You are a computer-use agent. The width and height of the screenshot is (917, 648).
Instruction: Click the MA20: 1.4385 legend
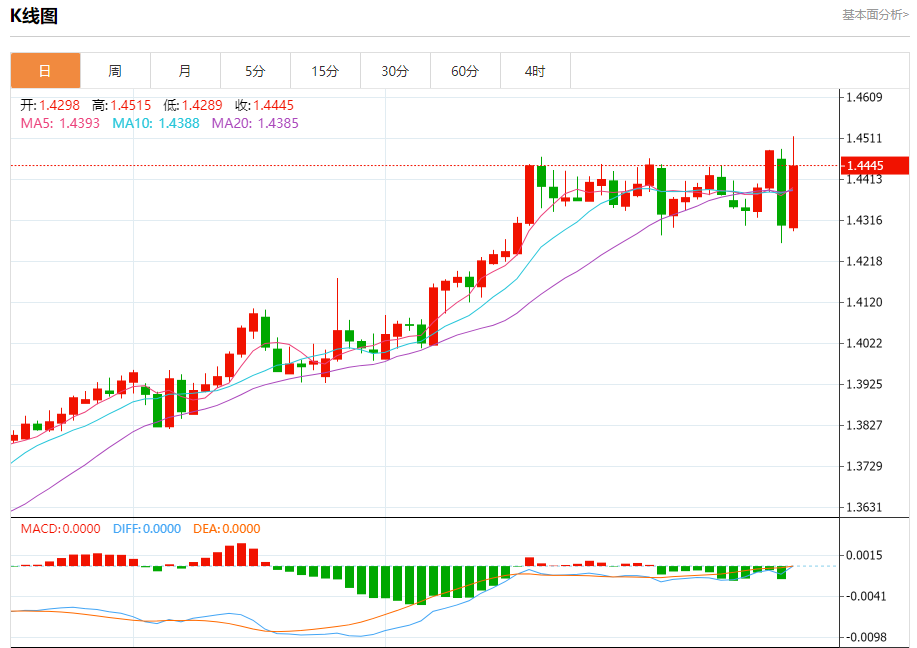pyautogui.click(x=255, y=123)
